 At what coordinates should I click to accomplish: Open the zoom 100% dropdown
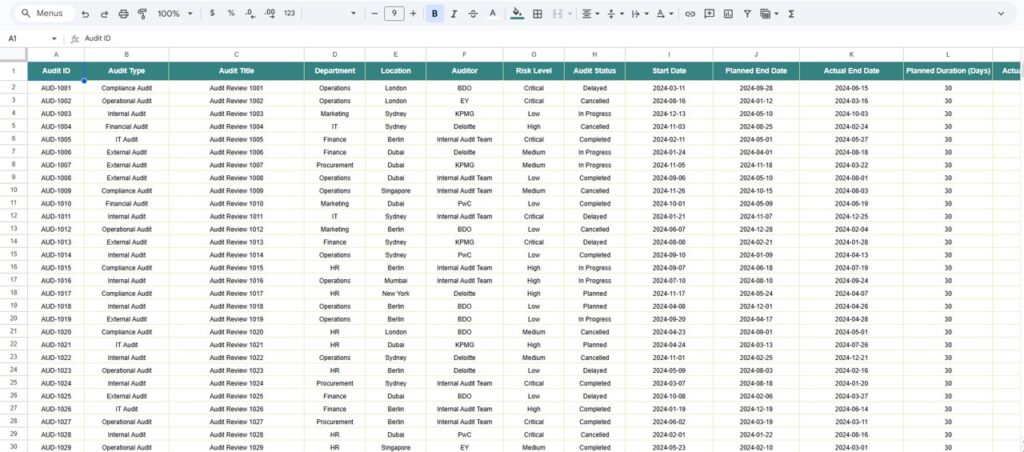pos(176,13)
